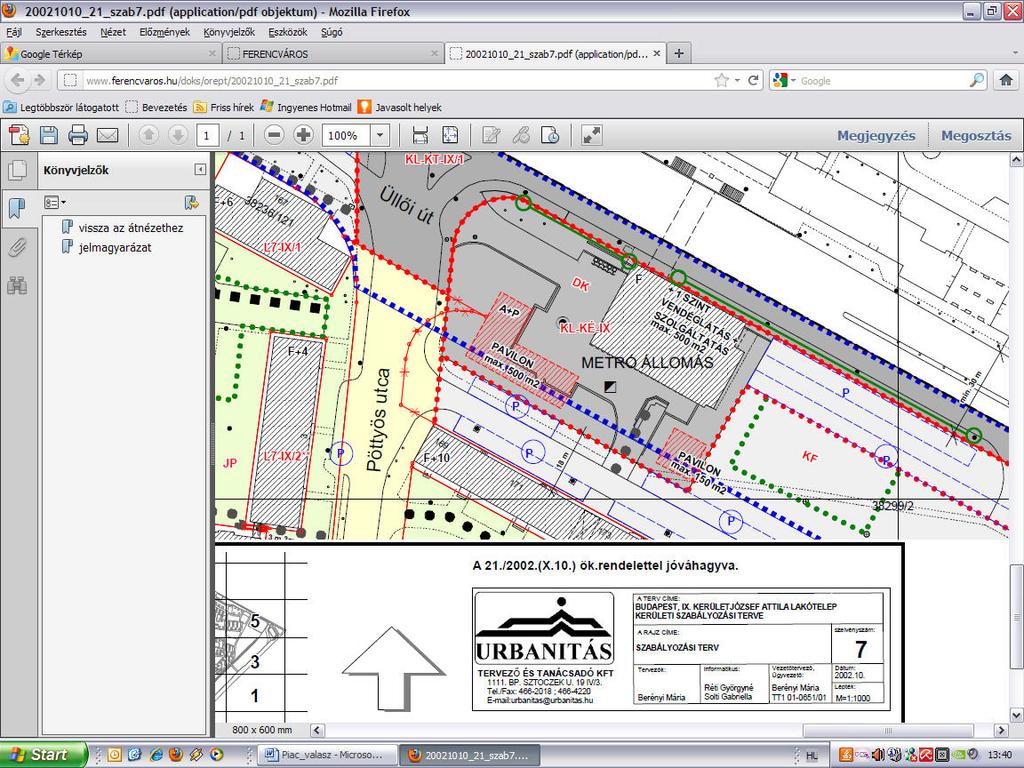Reload the page
Image resolution: width=1024 pixels, height=768 pixels.
pyautogui.click(x=753, y=80)
